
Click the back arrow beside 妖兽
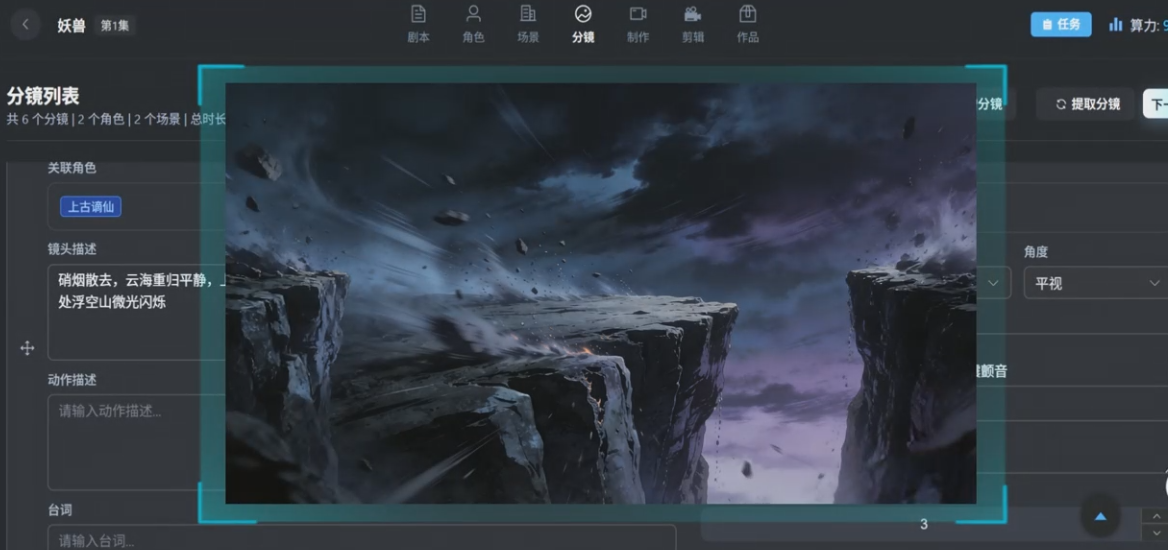[x=26, y=25]
